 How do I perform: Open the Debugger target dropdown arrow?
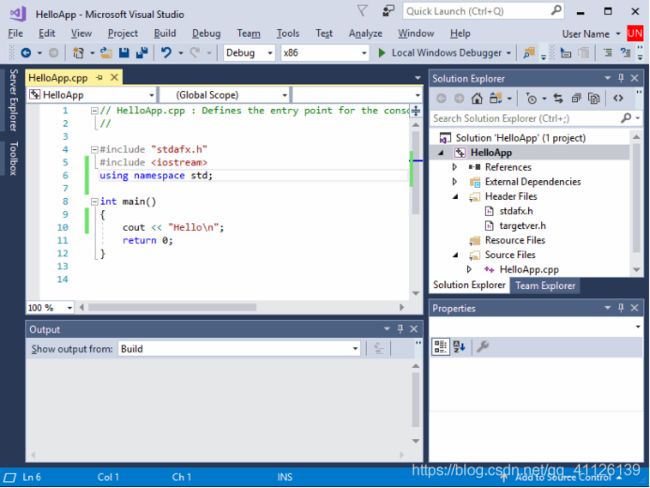(x=509, y=53)
